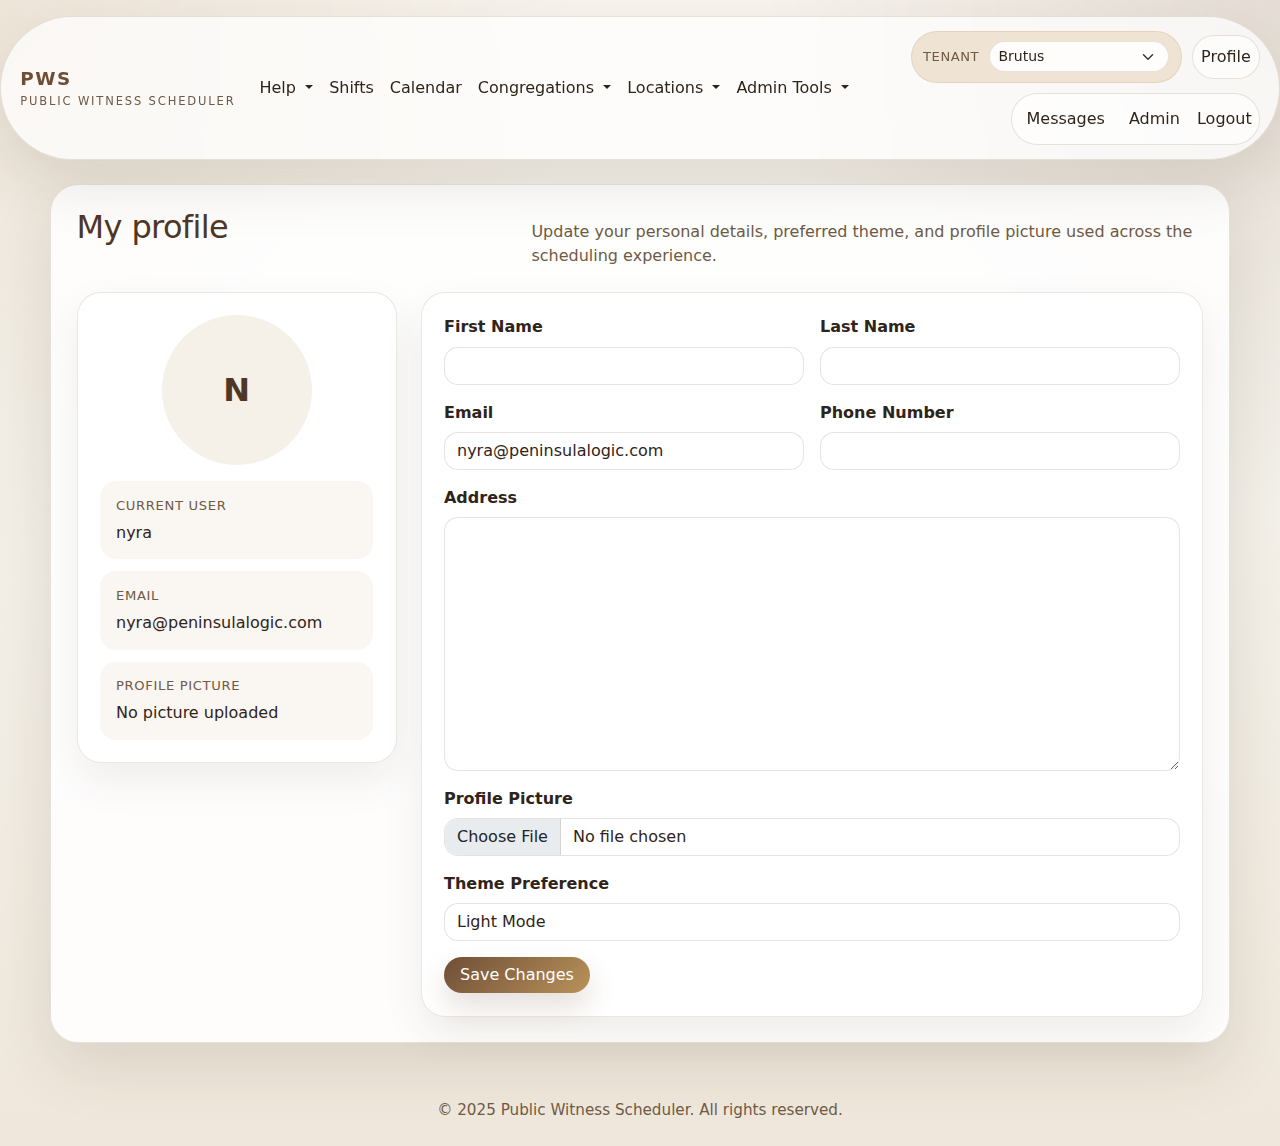The height and width of the screenshot is (1146, 1280).
Task: Select Shifts in the navigation bar
Action: coord(351,88)
